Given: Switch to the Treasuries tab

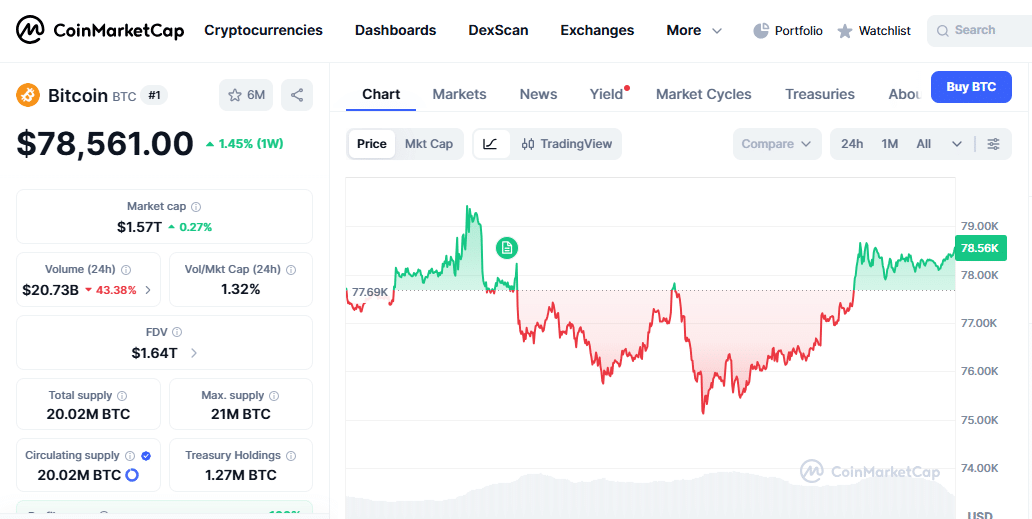Looking at the screenshot, I should (x=820, y=94).
